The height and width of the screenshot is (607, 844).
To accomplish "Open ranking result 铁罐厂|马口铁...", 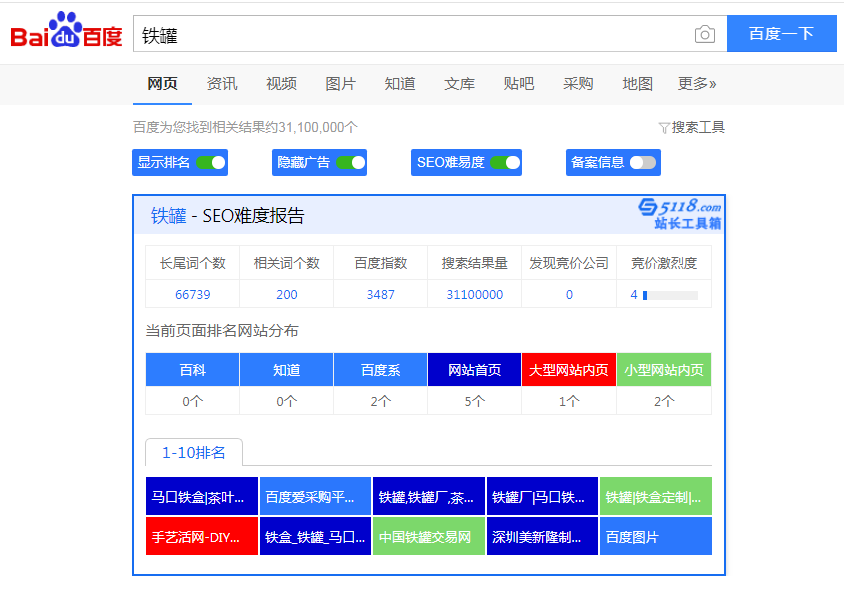I will click(543, 496).
